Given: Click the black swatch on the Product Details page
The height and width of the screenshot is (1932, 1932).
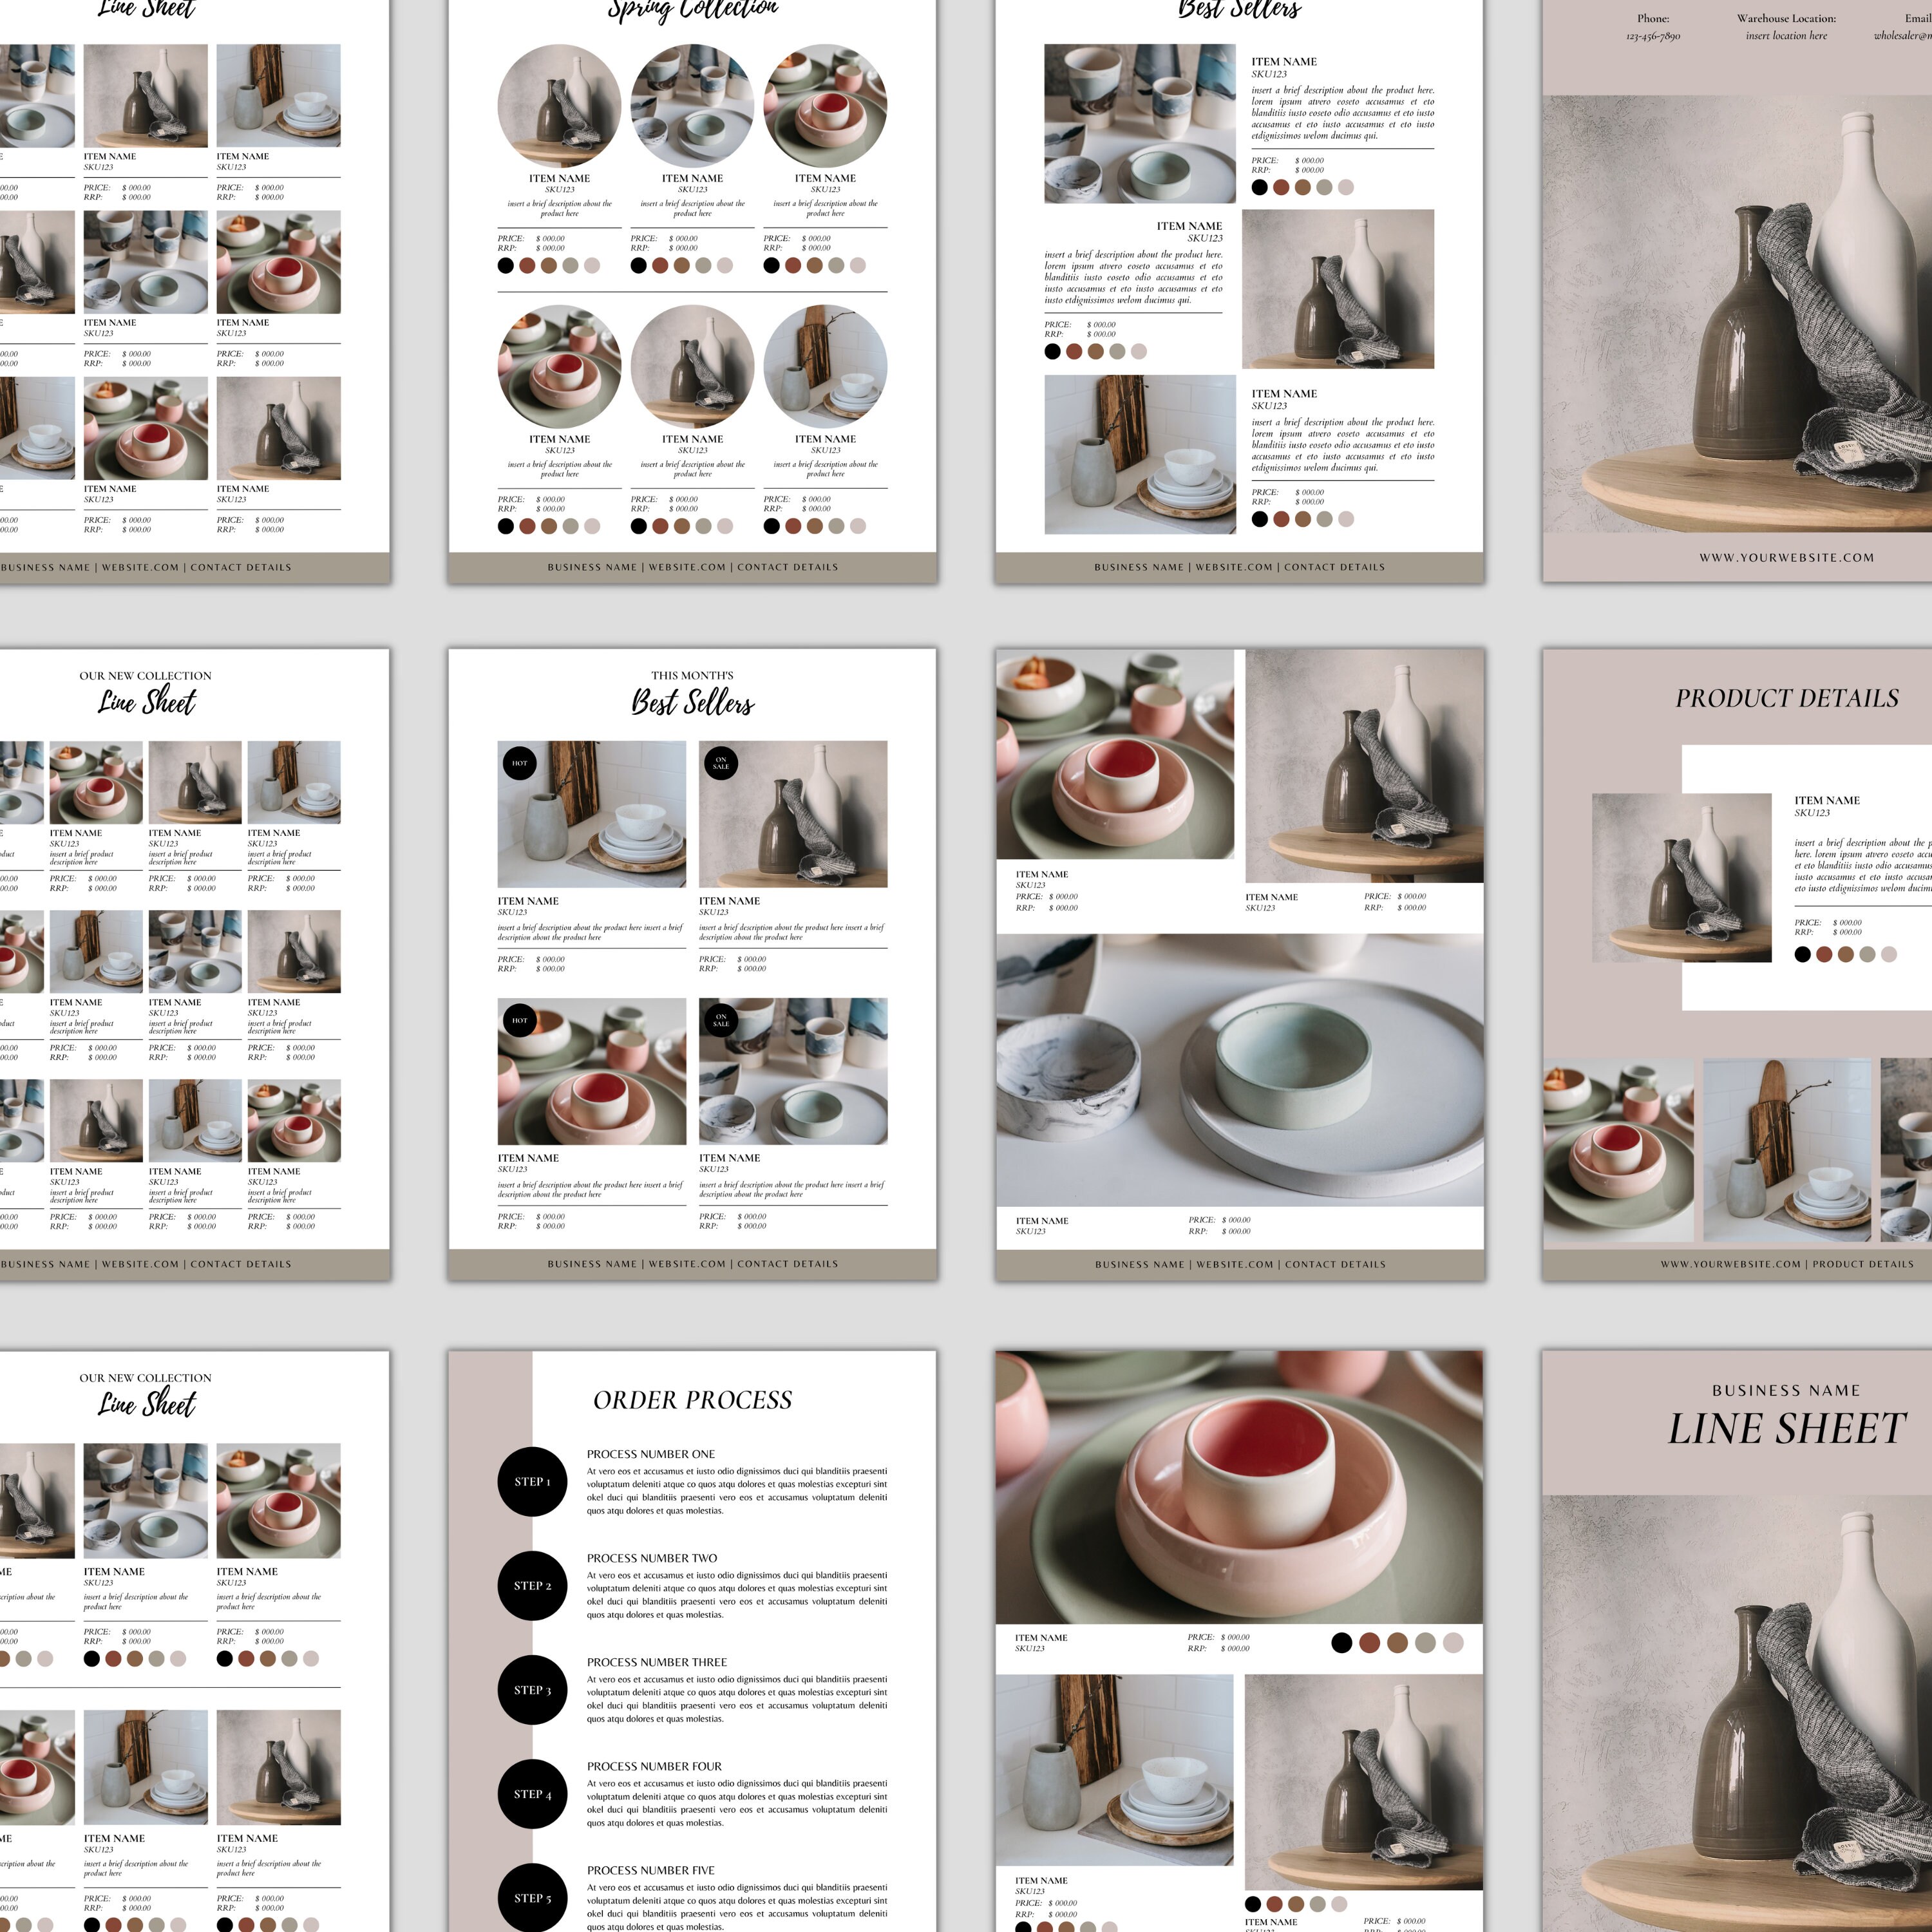Looking at the screenshot, I should (x=1802, y=954).
